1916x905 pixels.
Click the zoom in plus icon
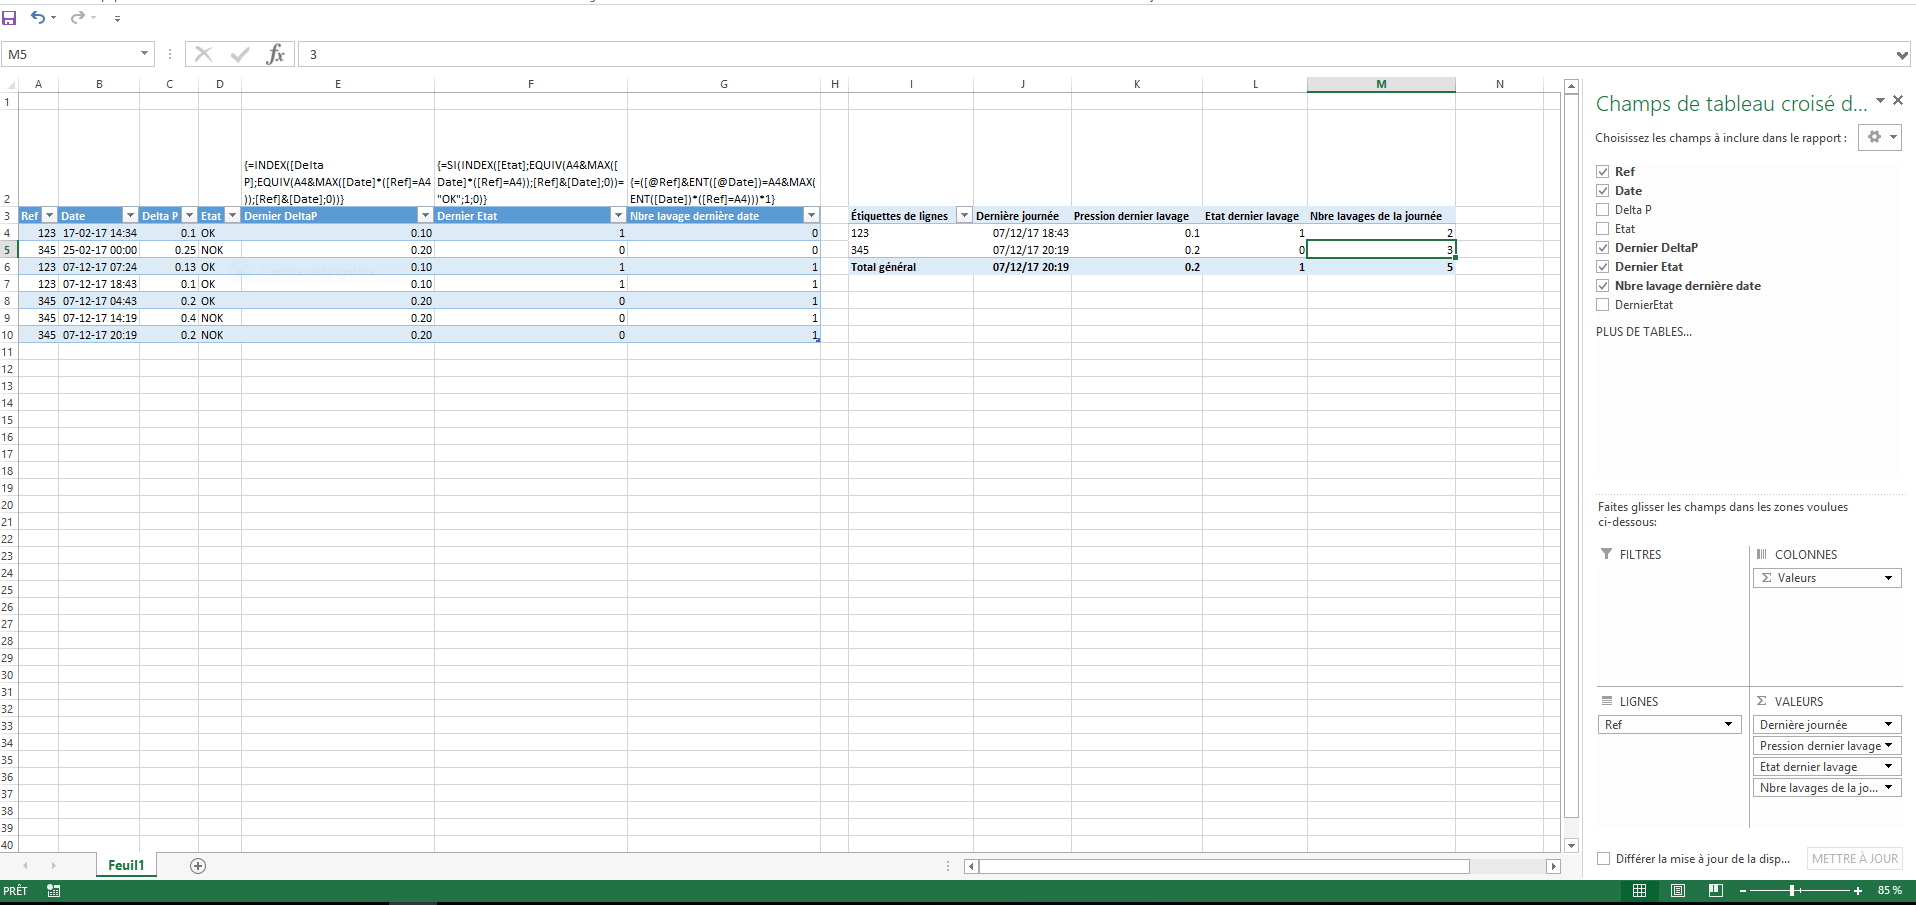pyautogui.click(x=1858, y=891)
